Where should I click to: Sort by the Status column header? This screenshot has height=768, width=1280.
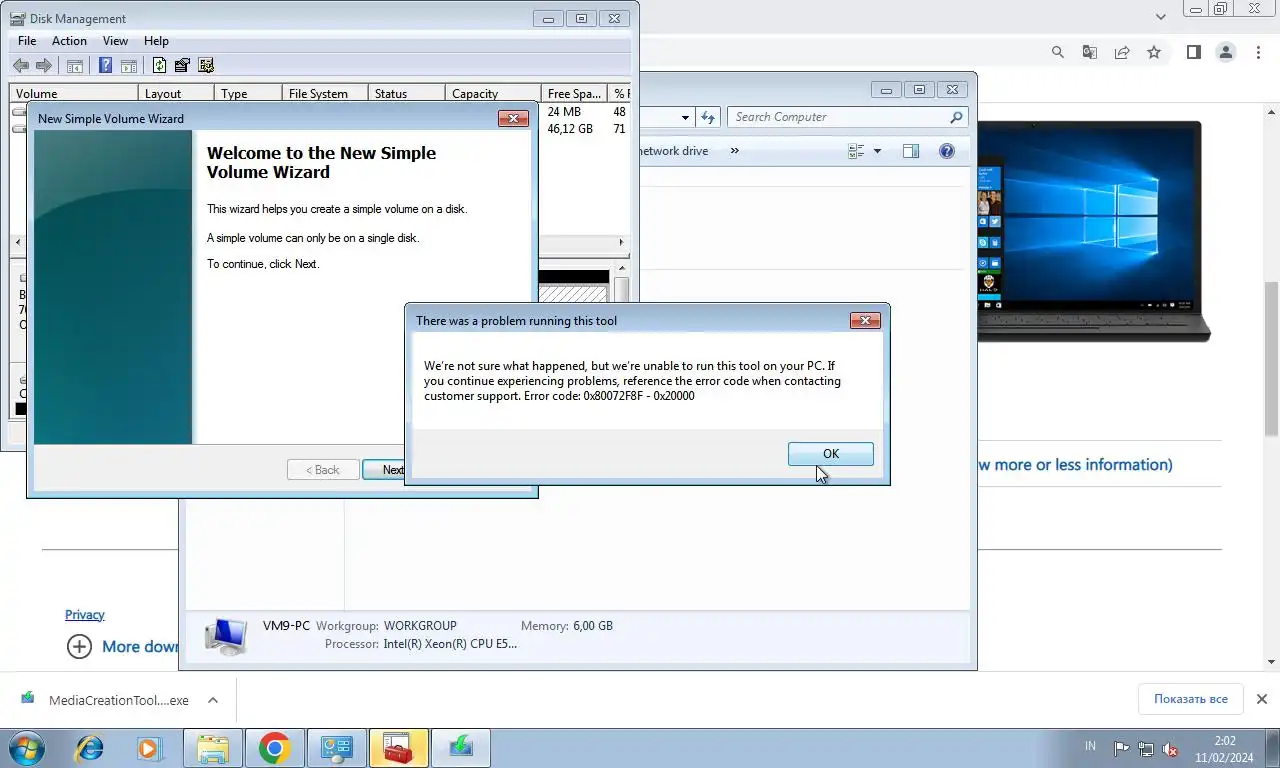tap(406, 94)
